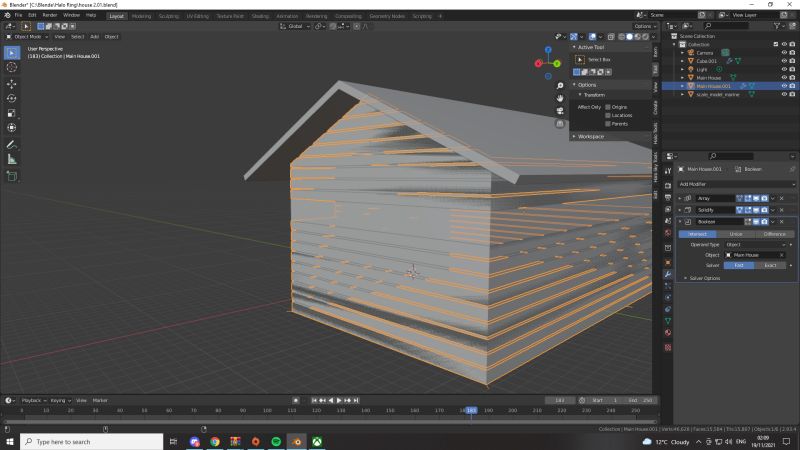Select the Move tool
Image resolution: width=800 pixels, height=450 pixels.
click(12, 84)
